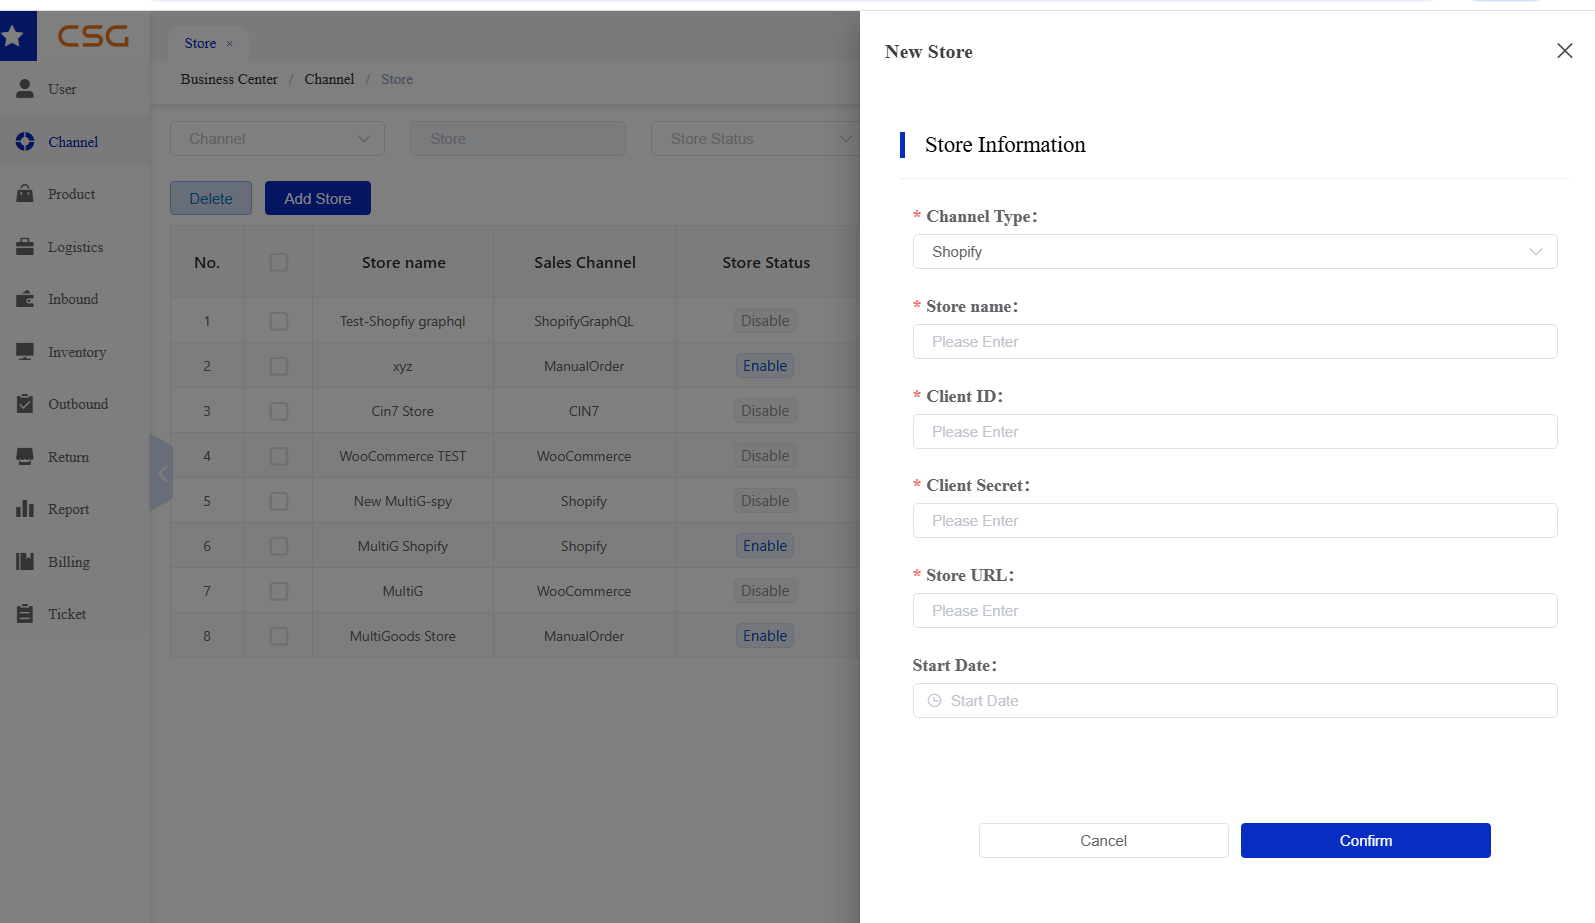Close the New Store panel

click(x=1565, y=51)
